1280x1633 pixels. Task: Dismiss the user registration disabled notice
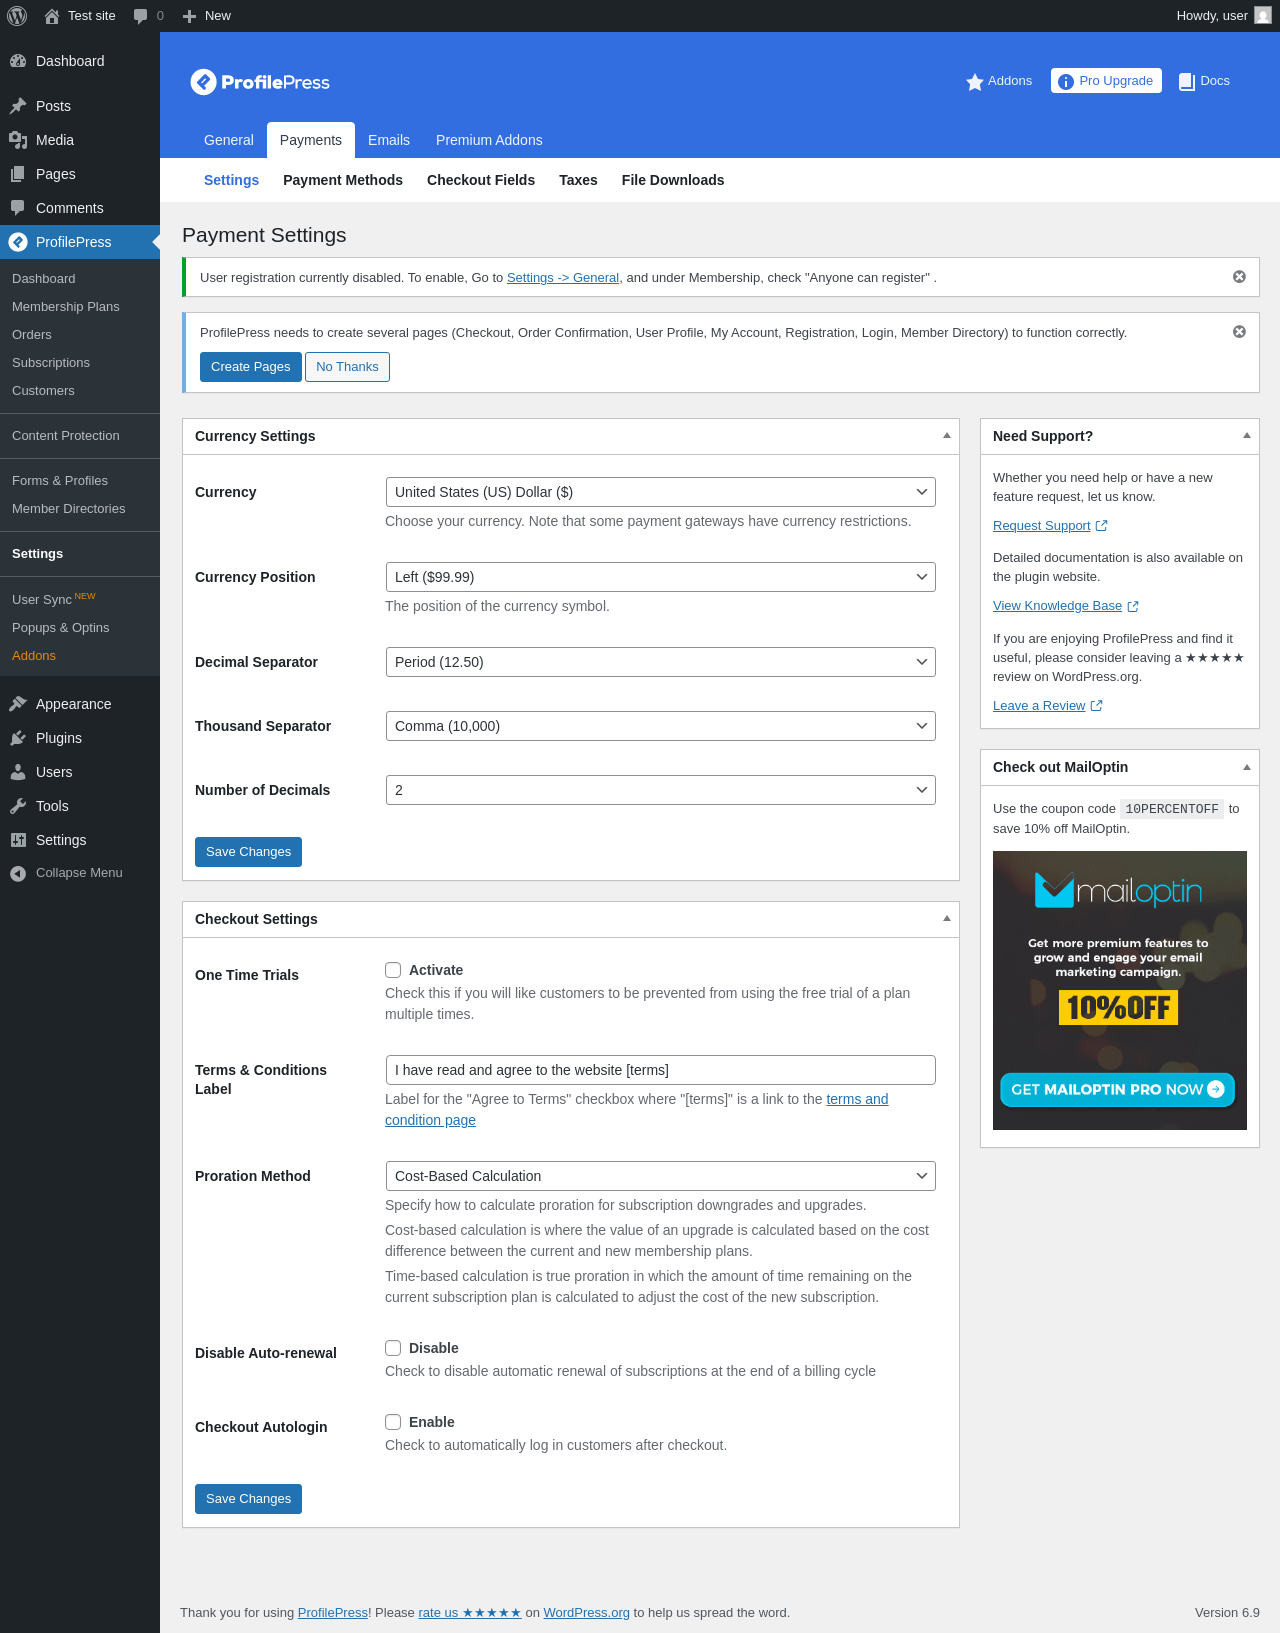1239,277
